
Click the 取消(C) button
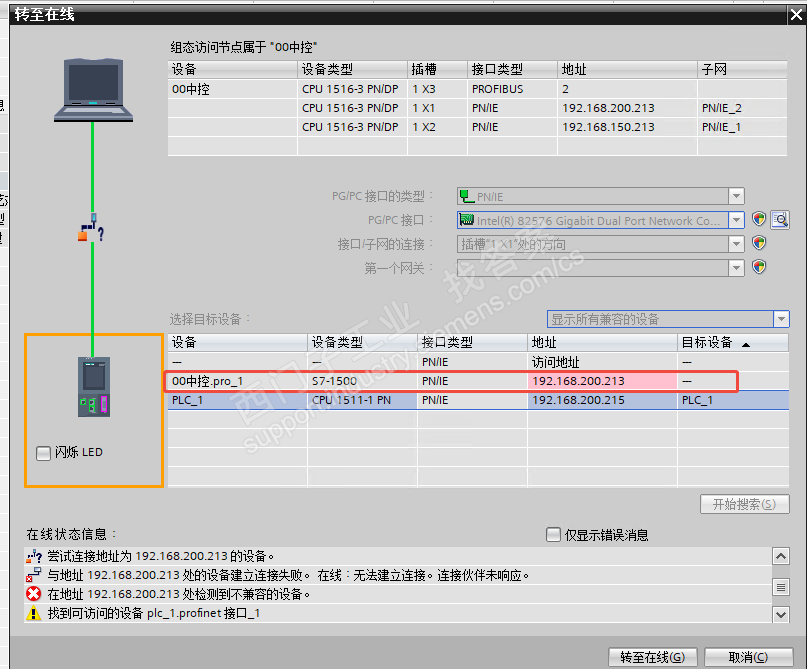pyautogui.click(x=748, y=657)
